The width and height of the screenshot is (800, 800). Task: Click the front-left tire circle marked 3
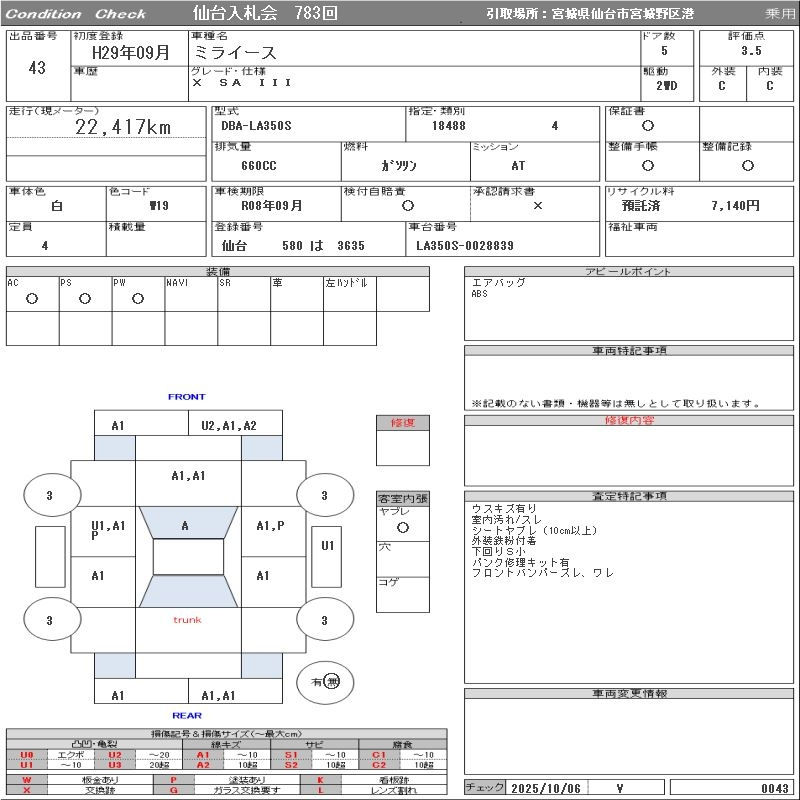pyautogui.click(x=50, y=495)
